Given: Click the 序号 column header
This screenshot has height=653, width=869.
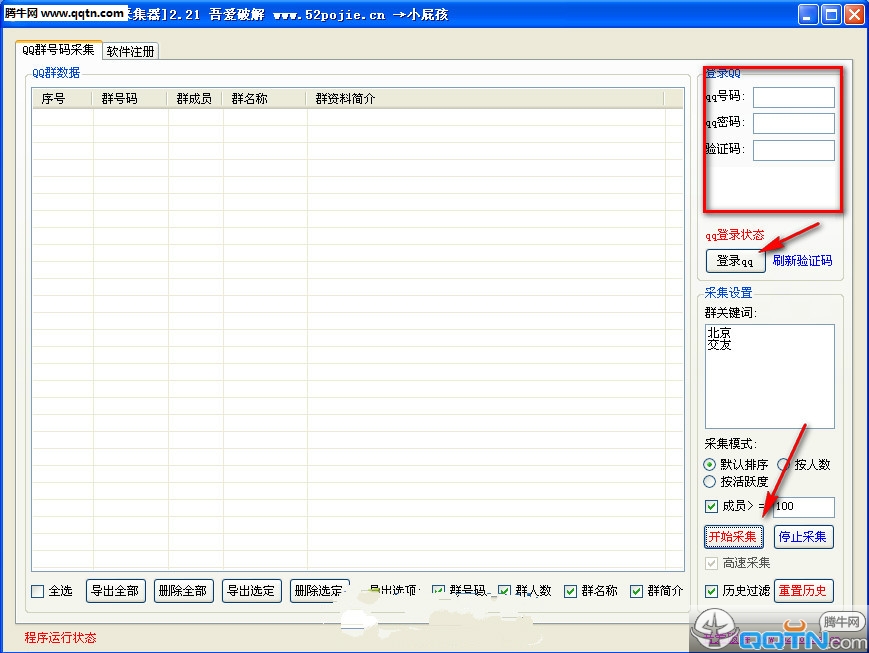Looking at the screenshot, I should point(62,99).
